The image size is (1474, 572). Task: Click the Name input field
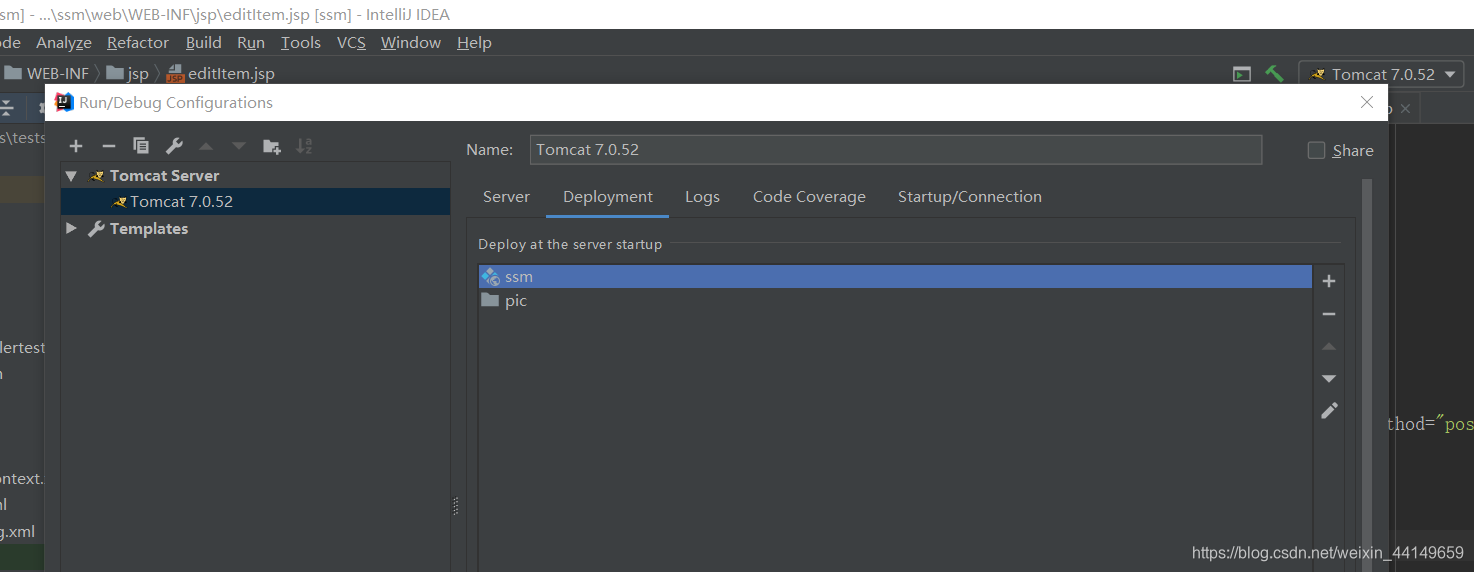pyautogui.click(x=895, y=150)
